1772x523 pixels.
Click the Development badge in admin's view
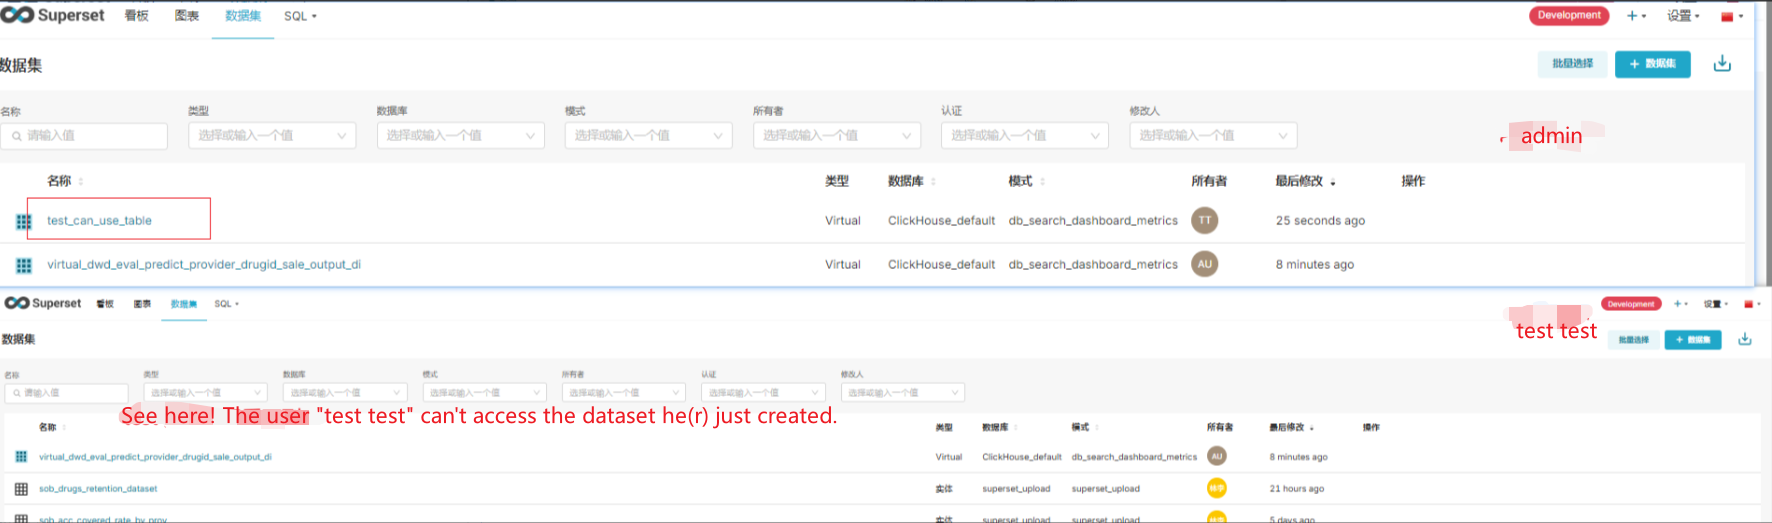[1569, 15]
